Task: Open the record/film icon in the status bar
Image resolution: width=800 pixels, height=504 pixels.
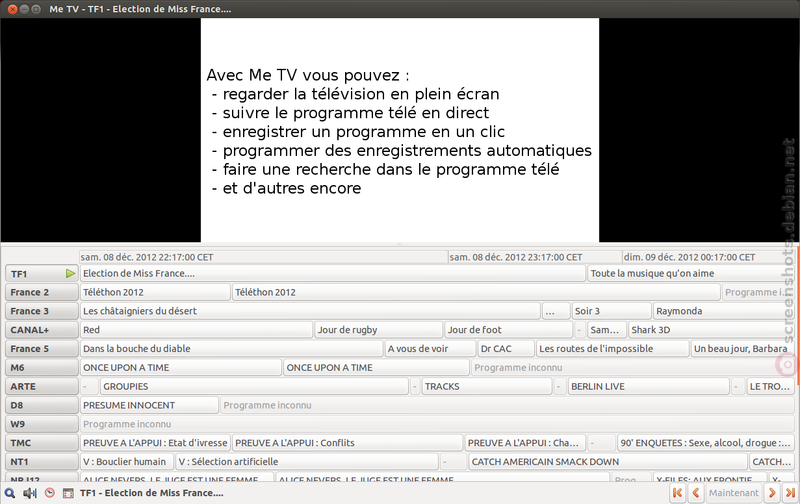Action: click(68, 493)
